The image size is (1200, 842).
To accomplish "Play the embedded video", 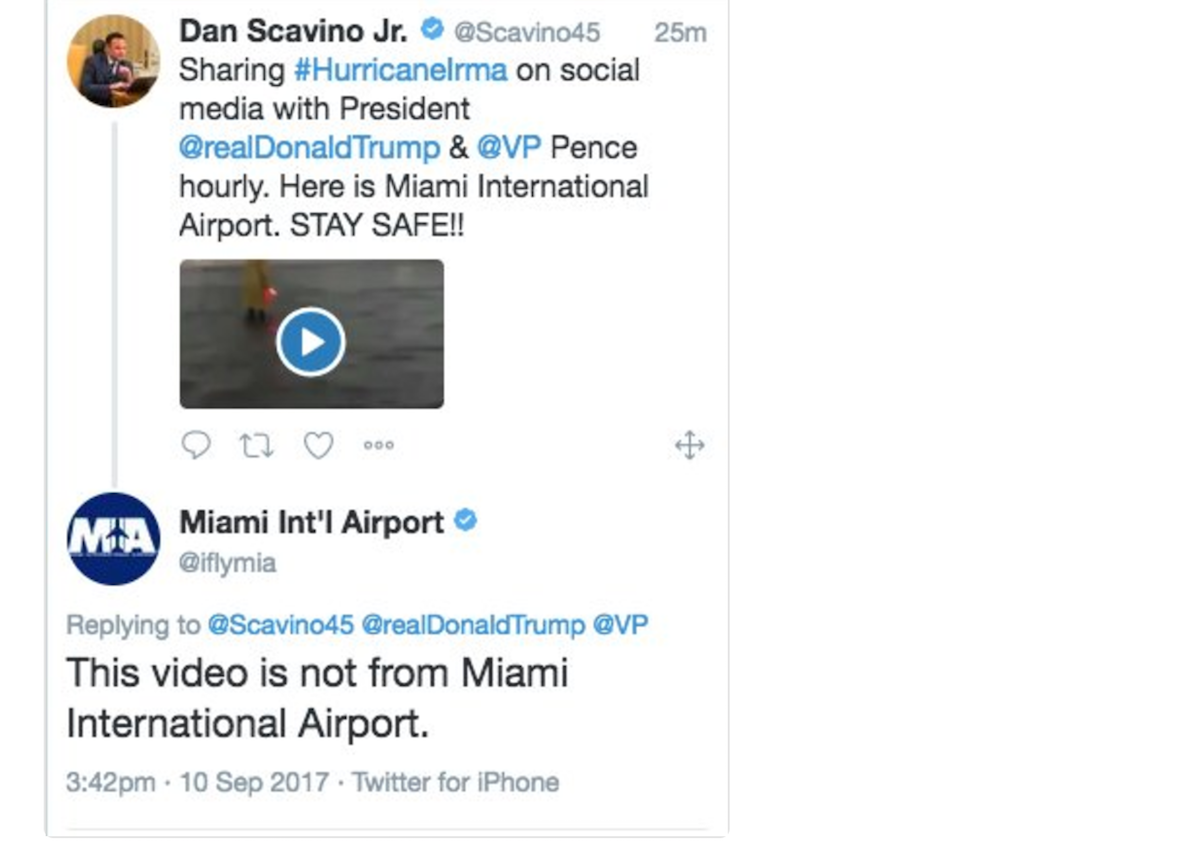I will pyautogui.click(x=311, y=342).
